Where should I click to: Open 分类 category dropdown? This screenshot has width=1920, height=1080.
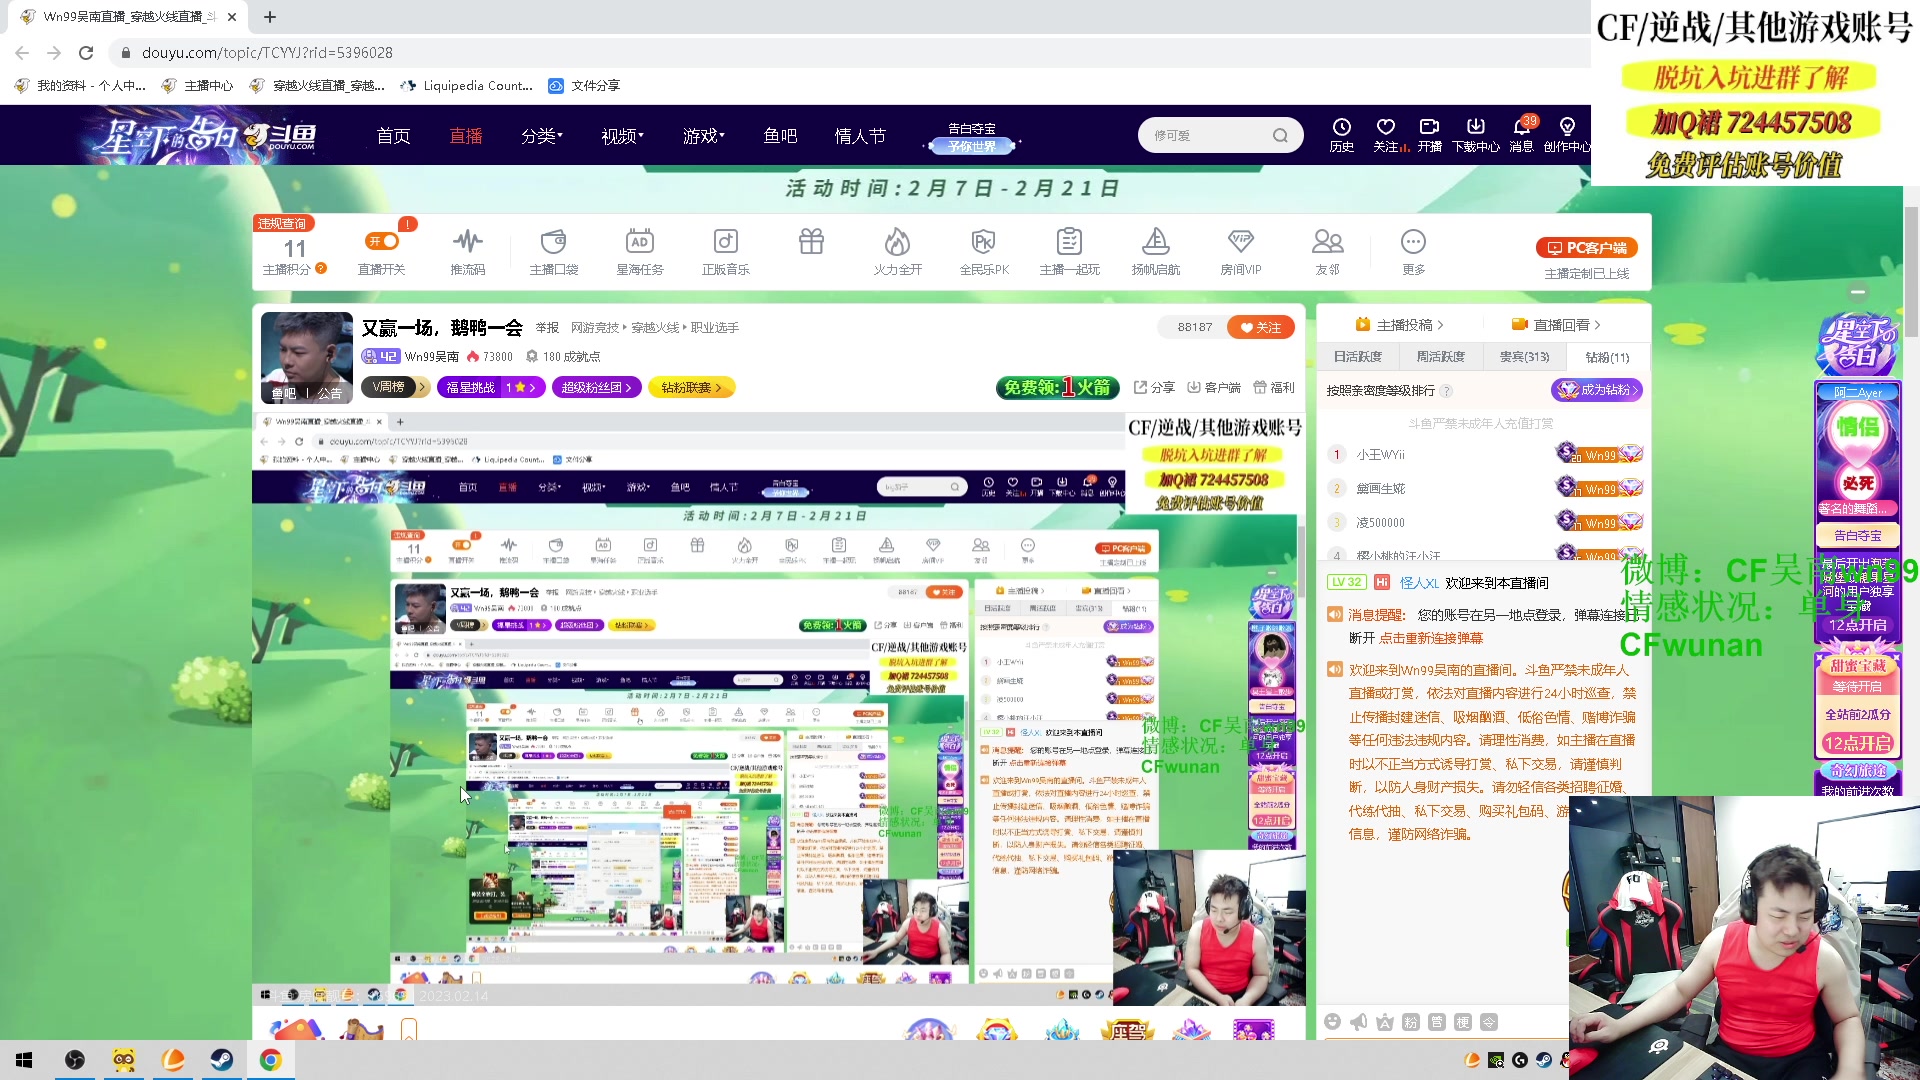(541, 135)
